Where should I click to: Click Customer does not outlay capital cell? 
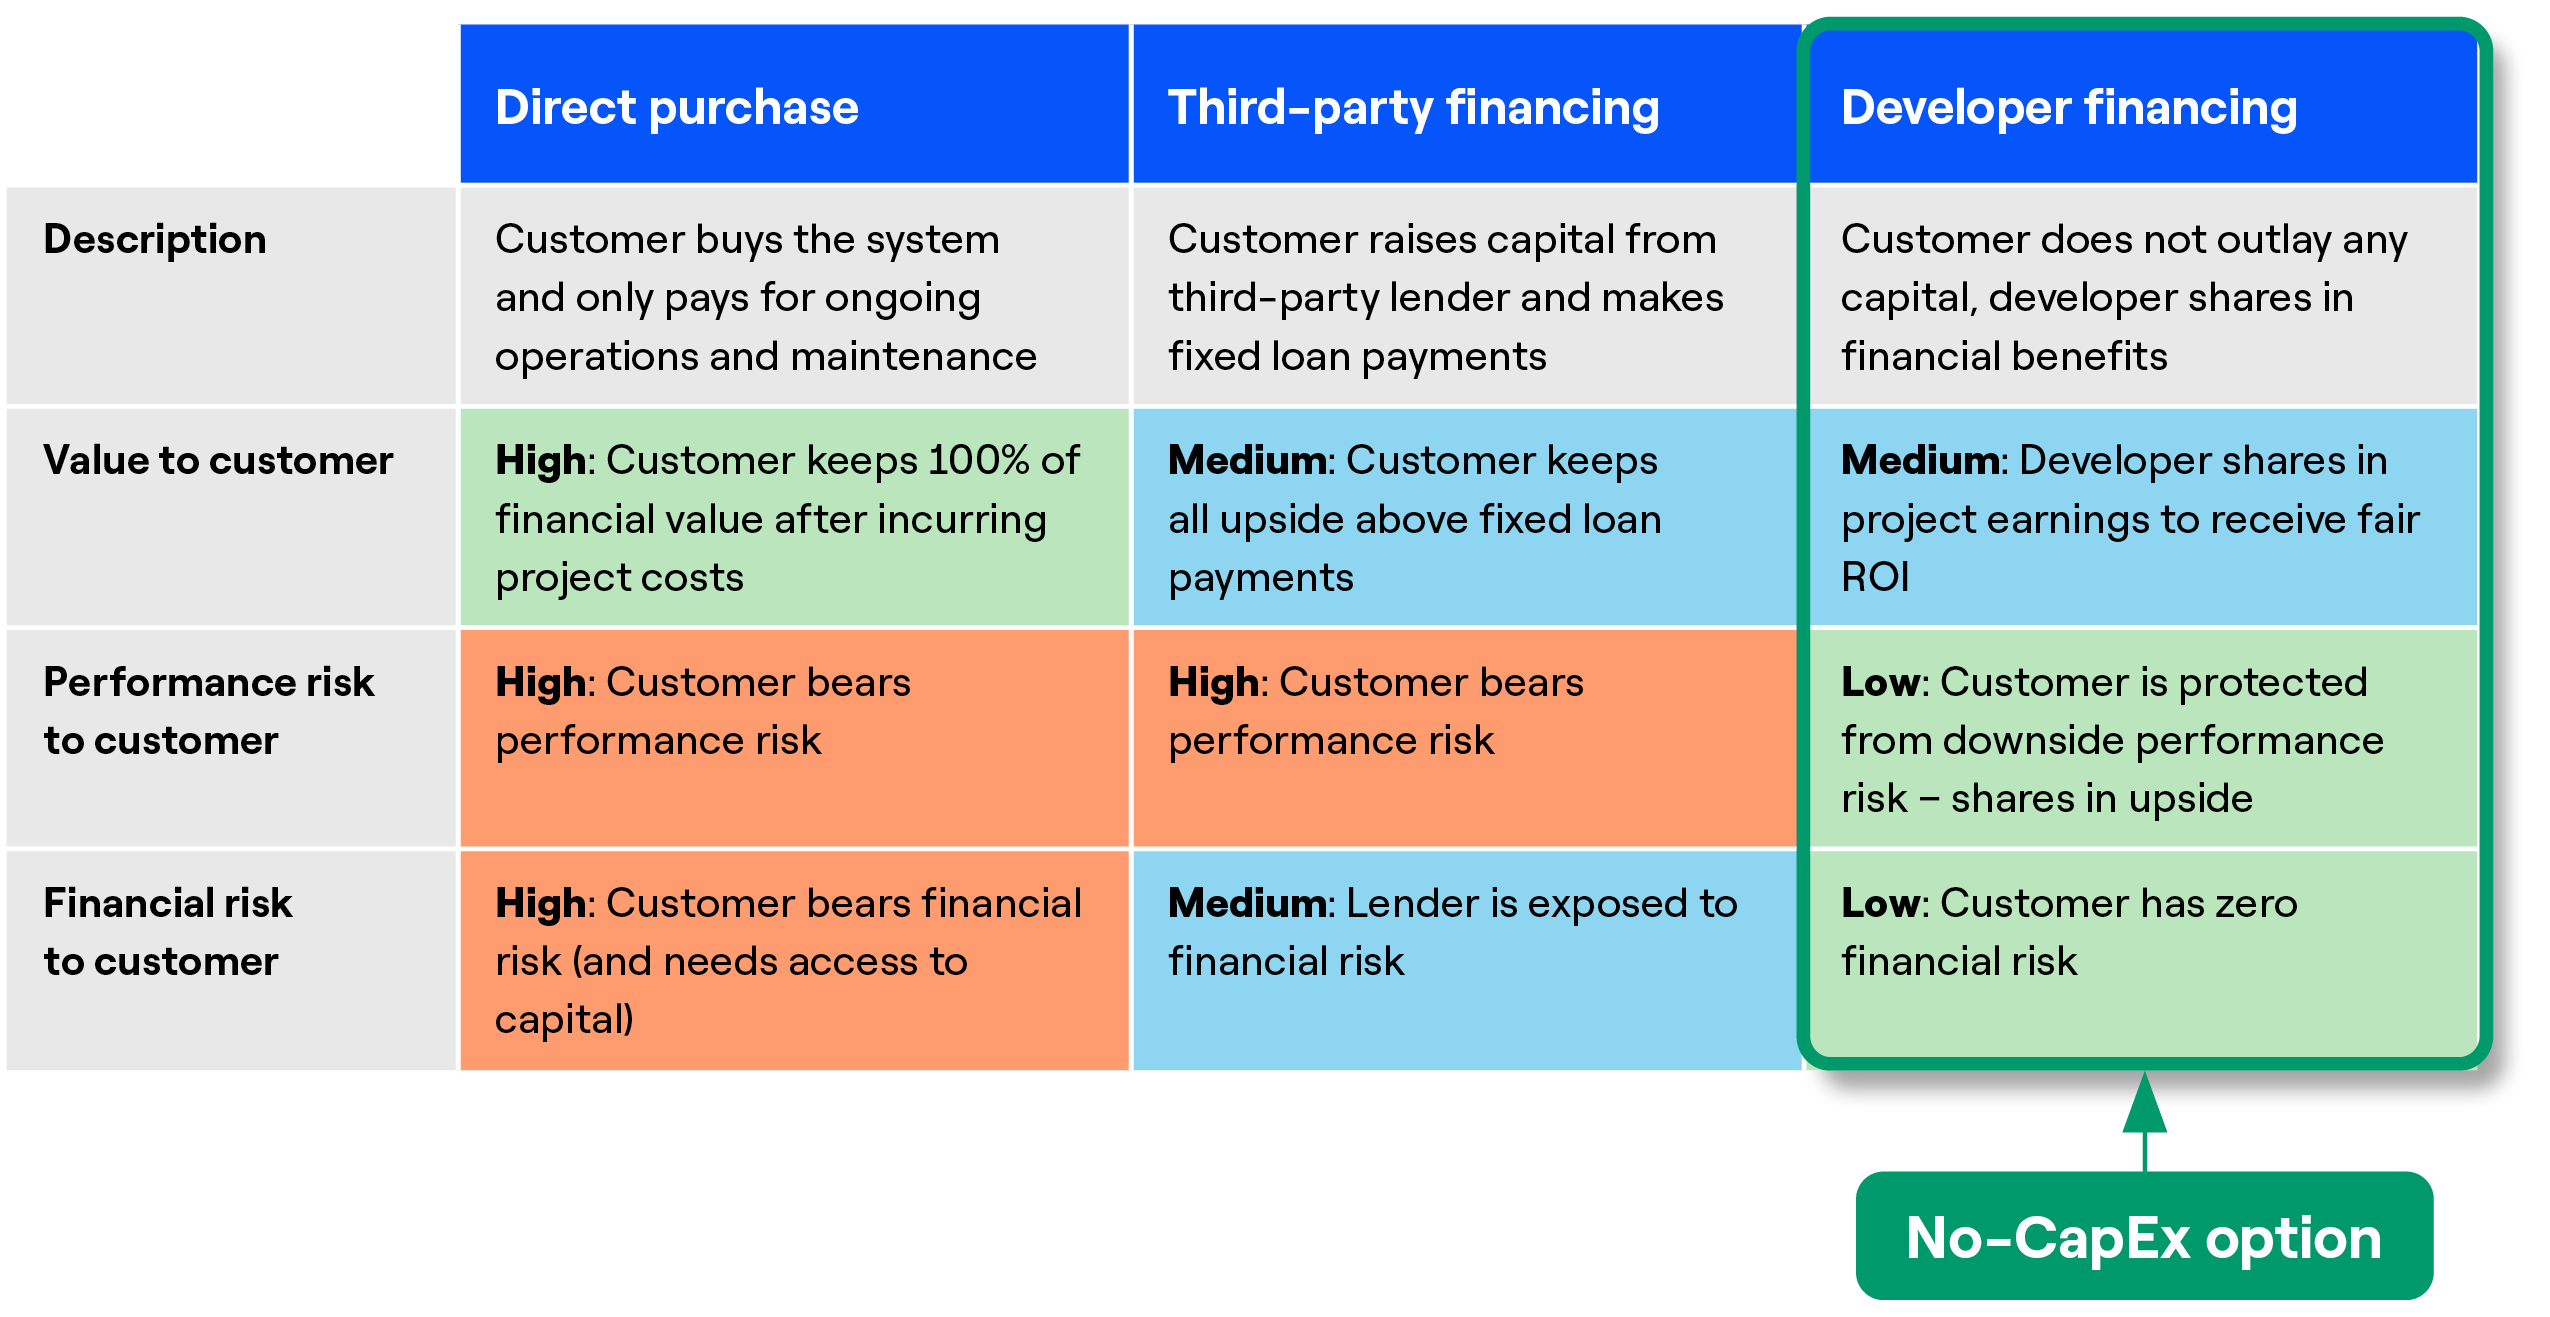[2143, 296]
